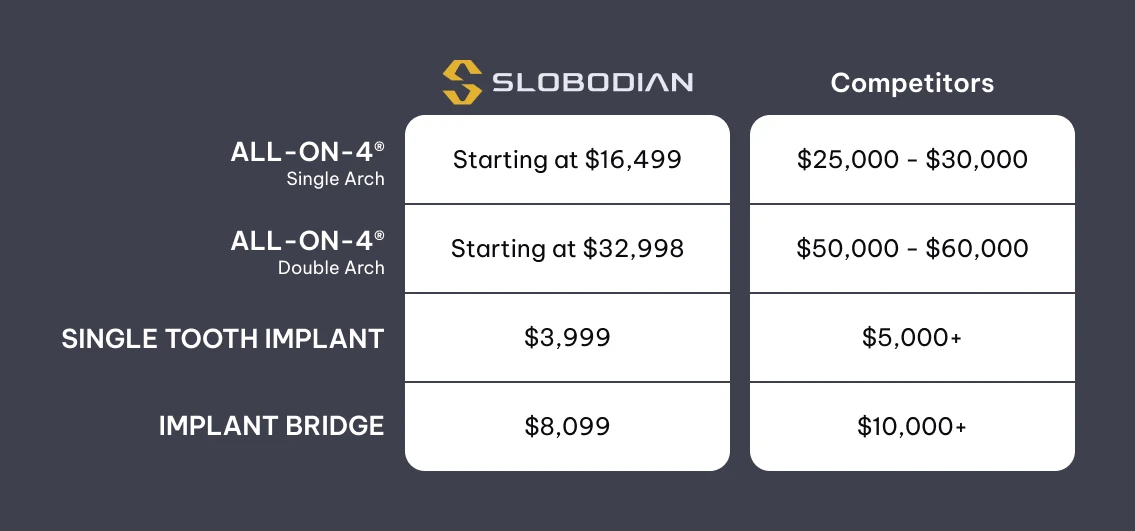
Task: Select the $3,999 single tooth price
Action: click(x=567, y=338)
